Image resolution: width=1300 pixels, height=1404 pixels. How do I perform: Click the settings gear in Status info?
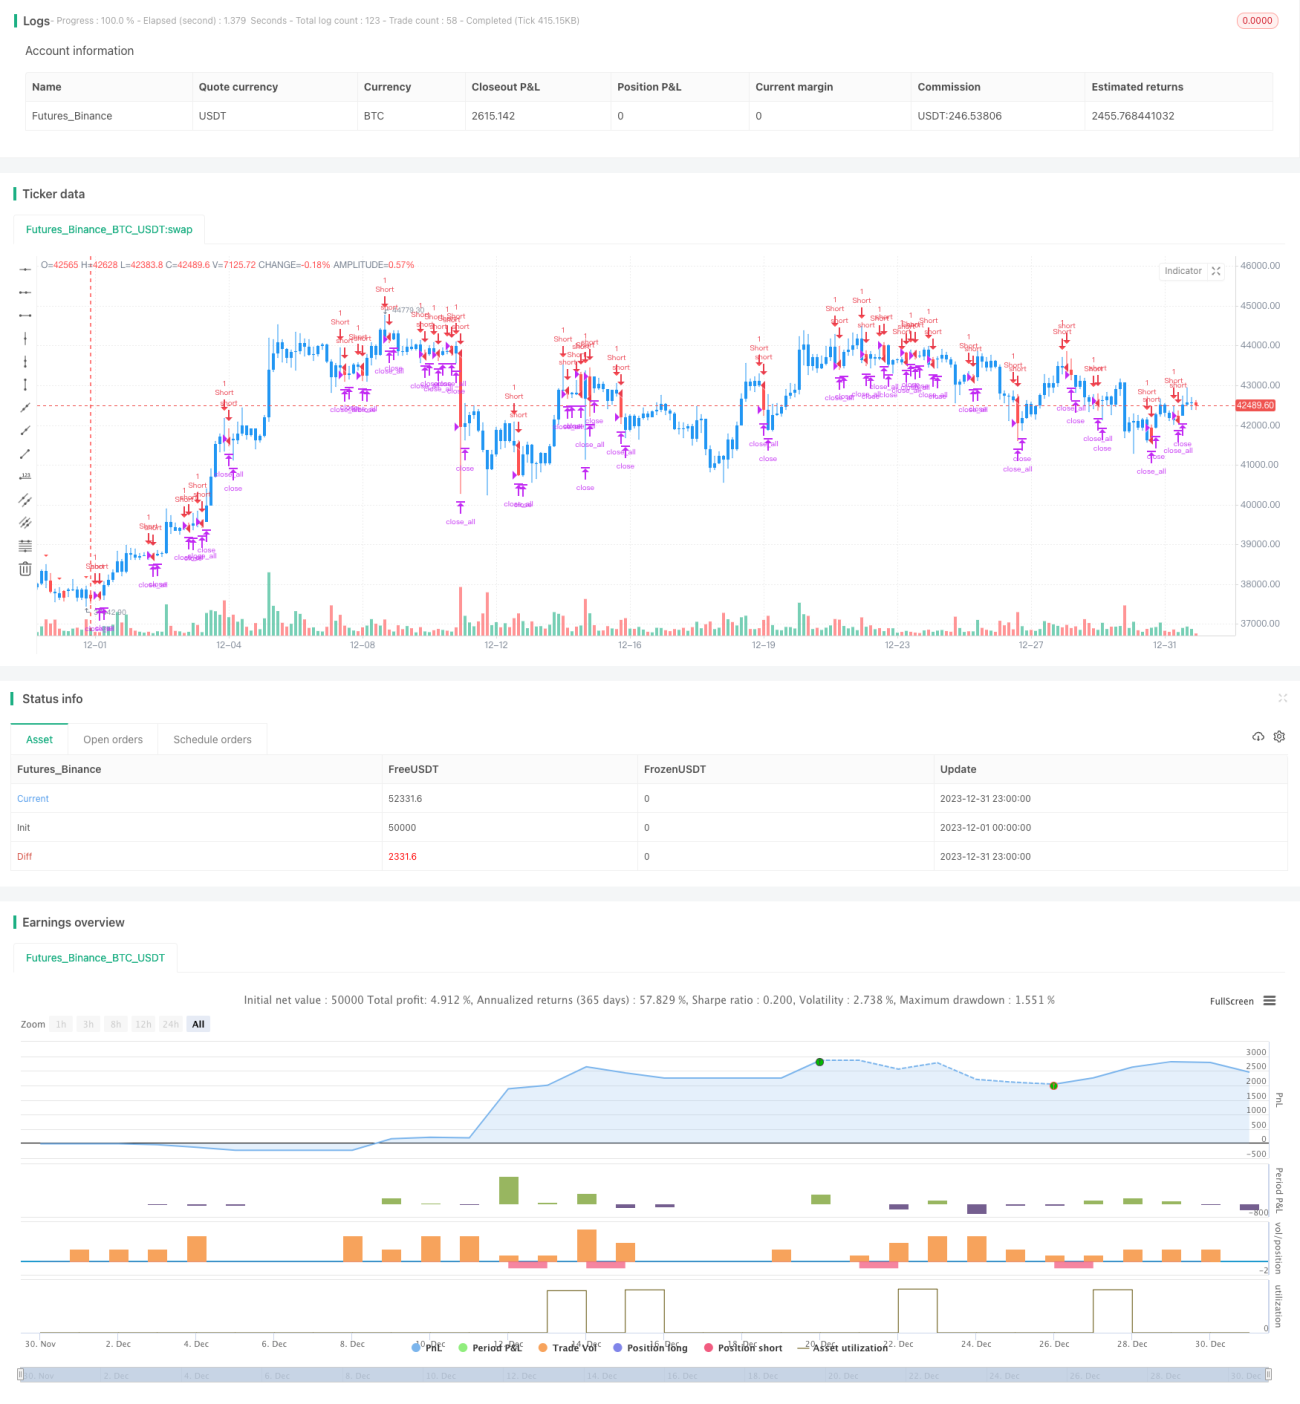pos(1279,737)
